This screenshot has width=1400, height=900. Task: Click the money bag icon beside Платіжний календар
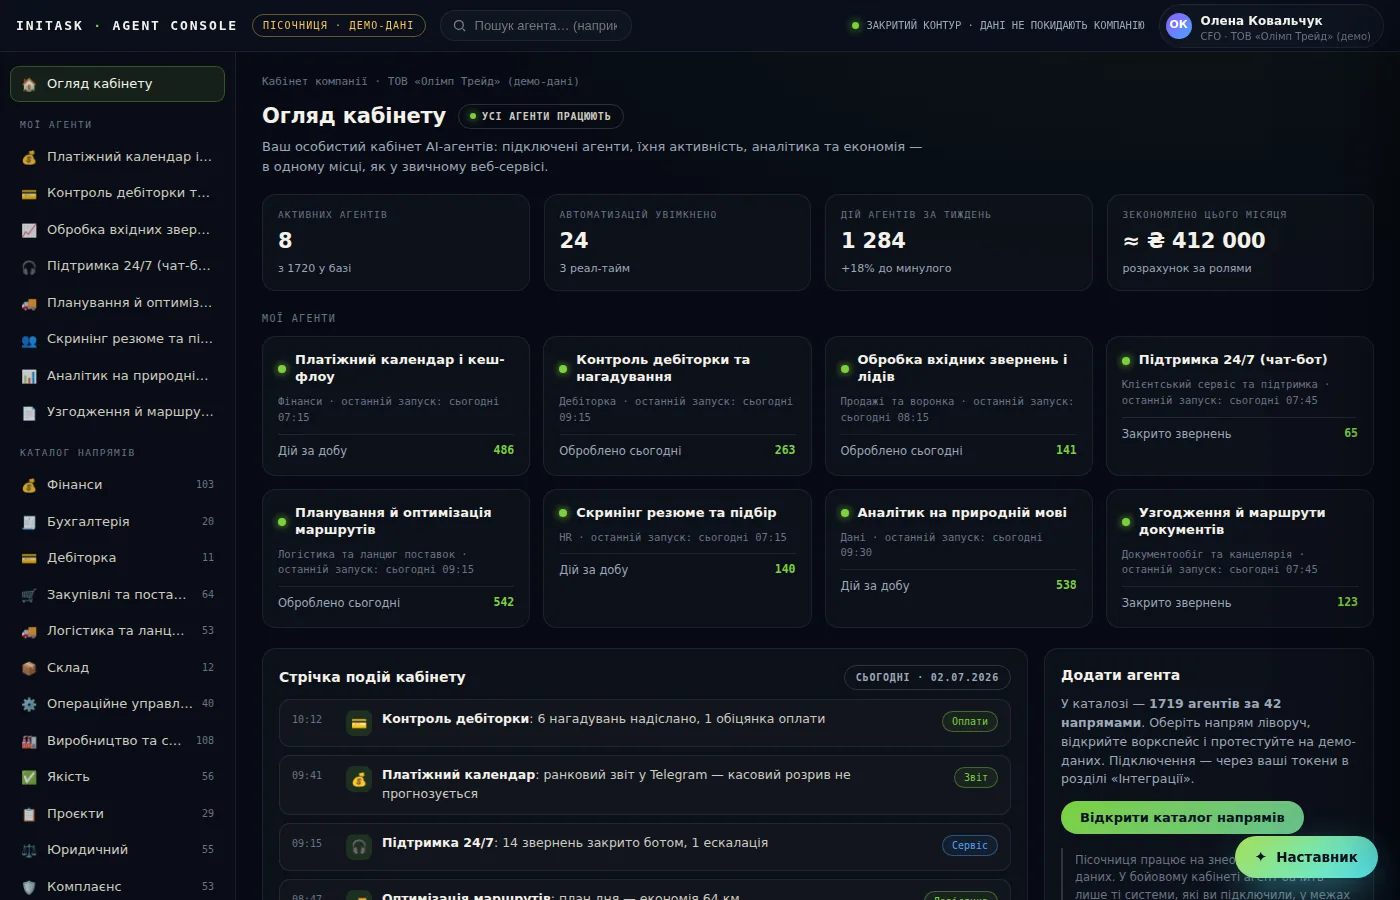point(29,157)
